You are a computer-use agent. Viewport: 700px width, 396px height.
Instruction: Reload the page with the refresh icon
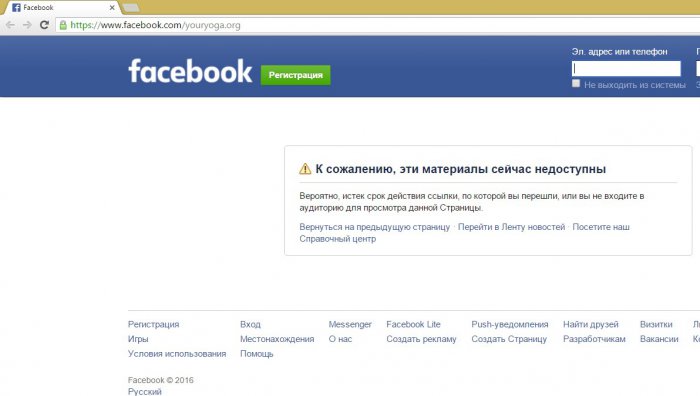tap(44, 25)
